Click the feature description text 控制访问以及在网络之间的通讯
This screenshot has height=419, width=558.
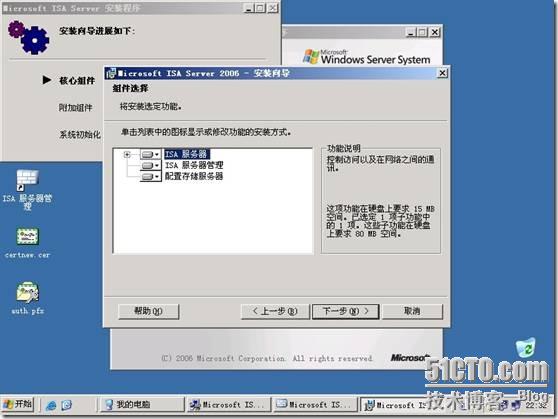380,163
